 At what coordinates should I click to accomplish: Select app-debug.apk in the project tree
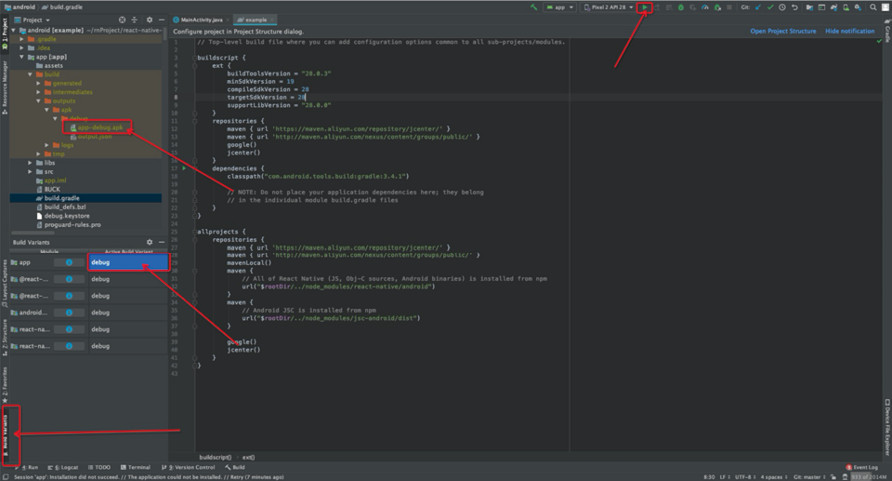tap(99, 127)
